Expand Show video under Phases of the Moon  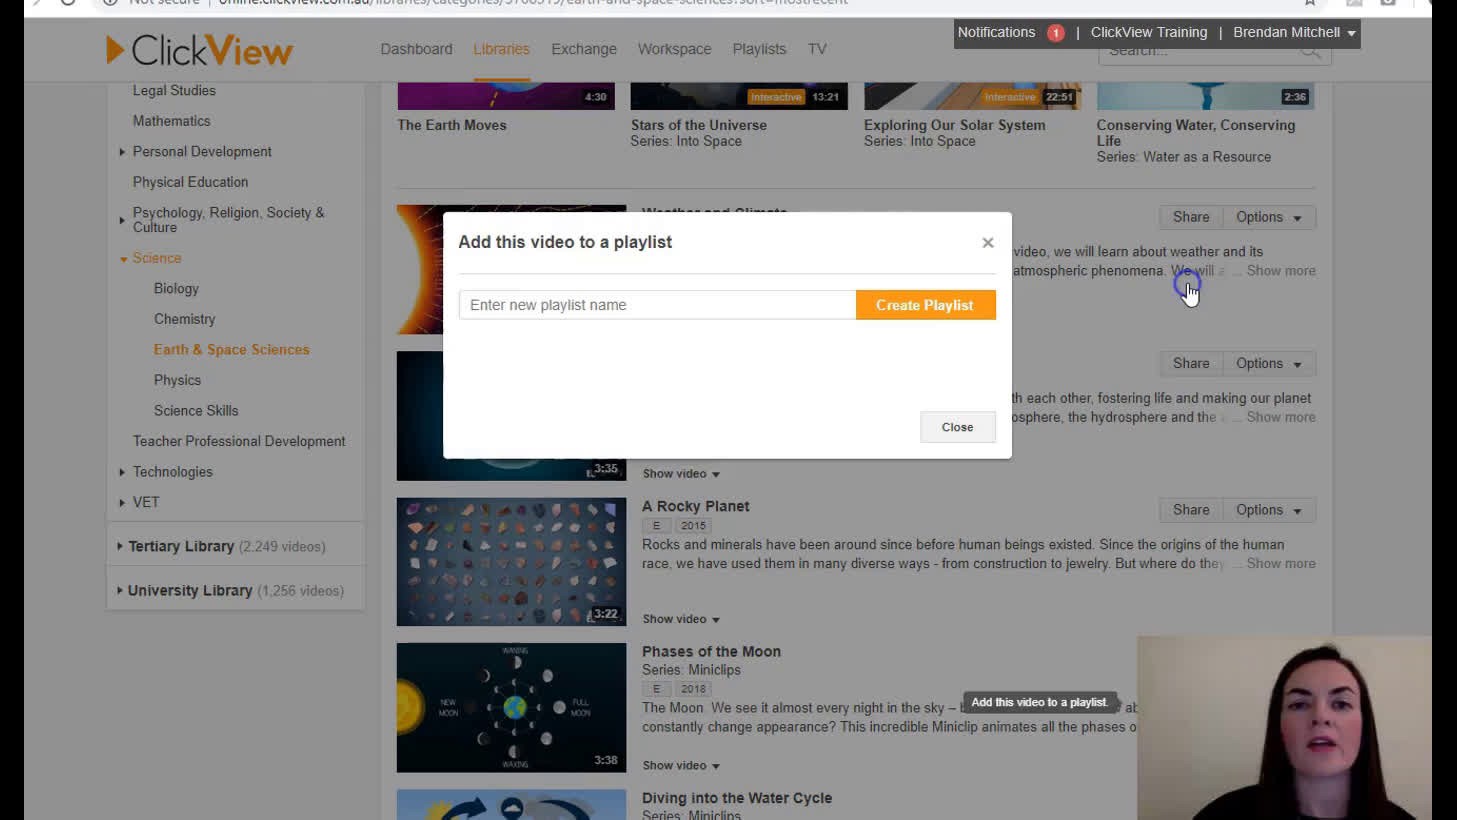681,765
